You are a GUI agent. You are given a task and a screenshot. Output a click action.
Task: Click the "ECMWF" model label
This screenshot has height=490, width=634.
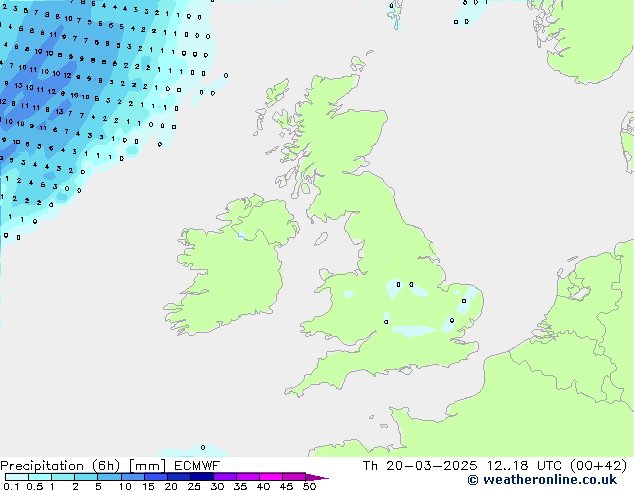tap(197, 466)
